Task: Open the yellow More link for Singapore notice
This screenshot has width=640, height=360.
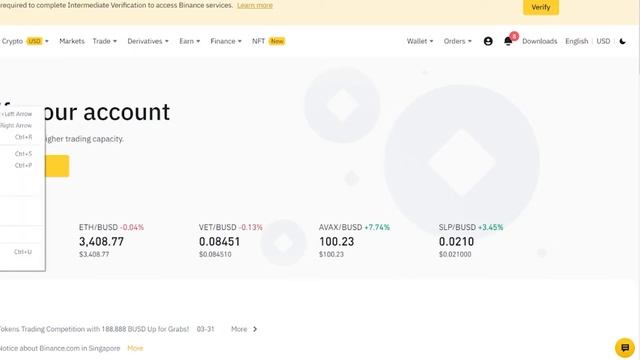Action: coord(135,348)
